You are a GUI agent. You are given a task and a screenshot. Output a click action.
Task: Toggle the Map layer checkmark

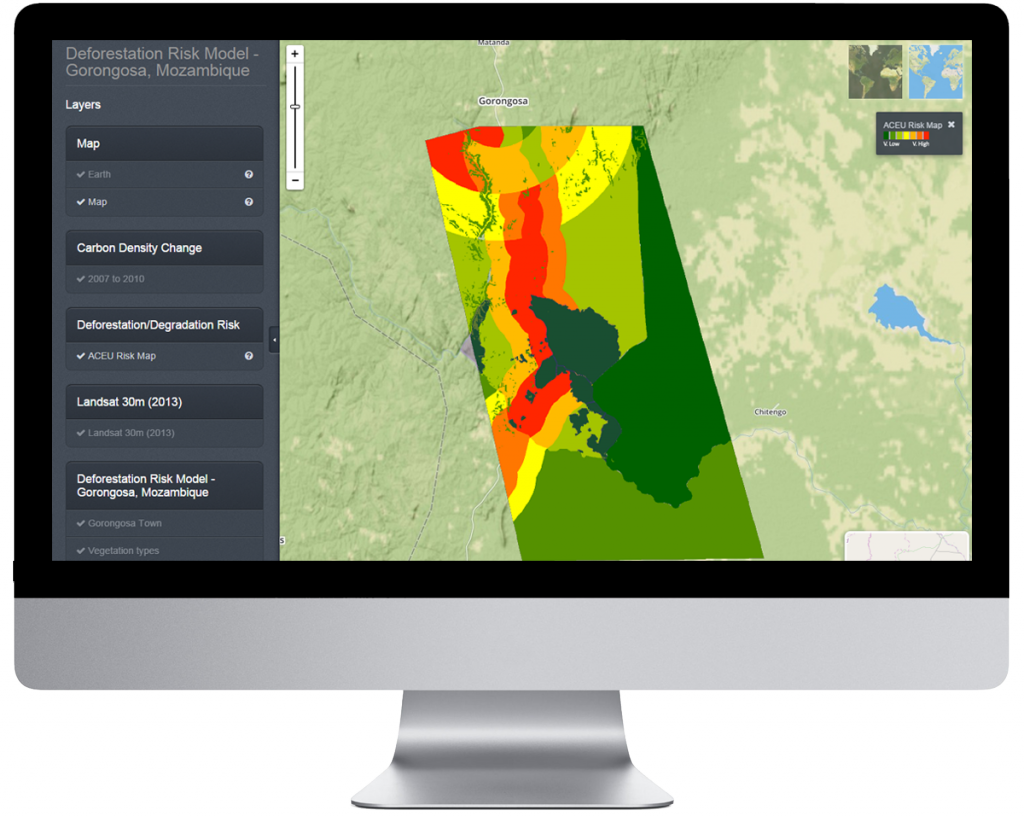coord(81,202)
